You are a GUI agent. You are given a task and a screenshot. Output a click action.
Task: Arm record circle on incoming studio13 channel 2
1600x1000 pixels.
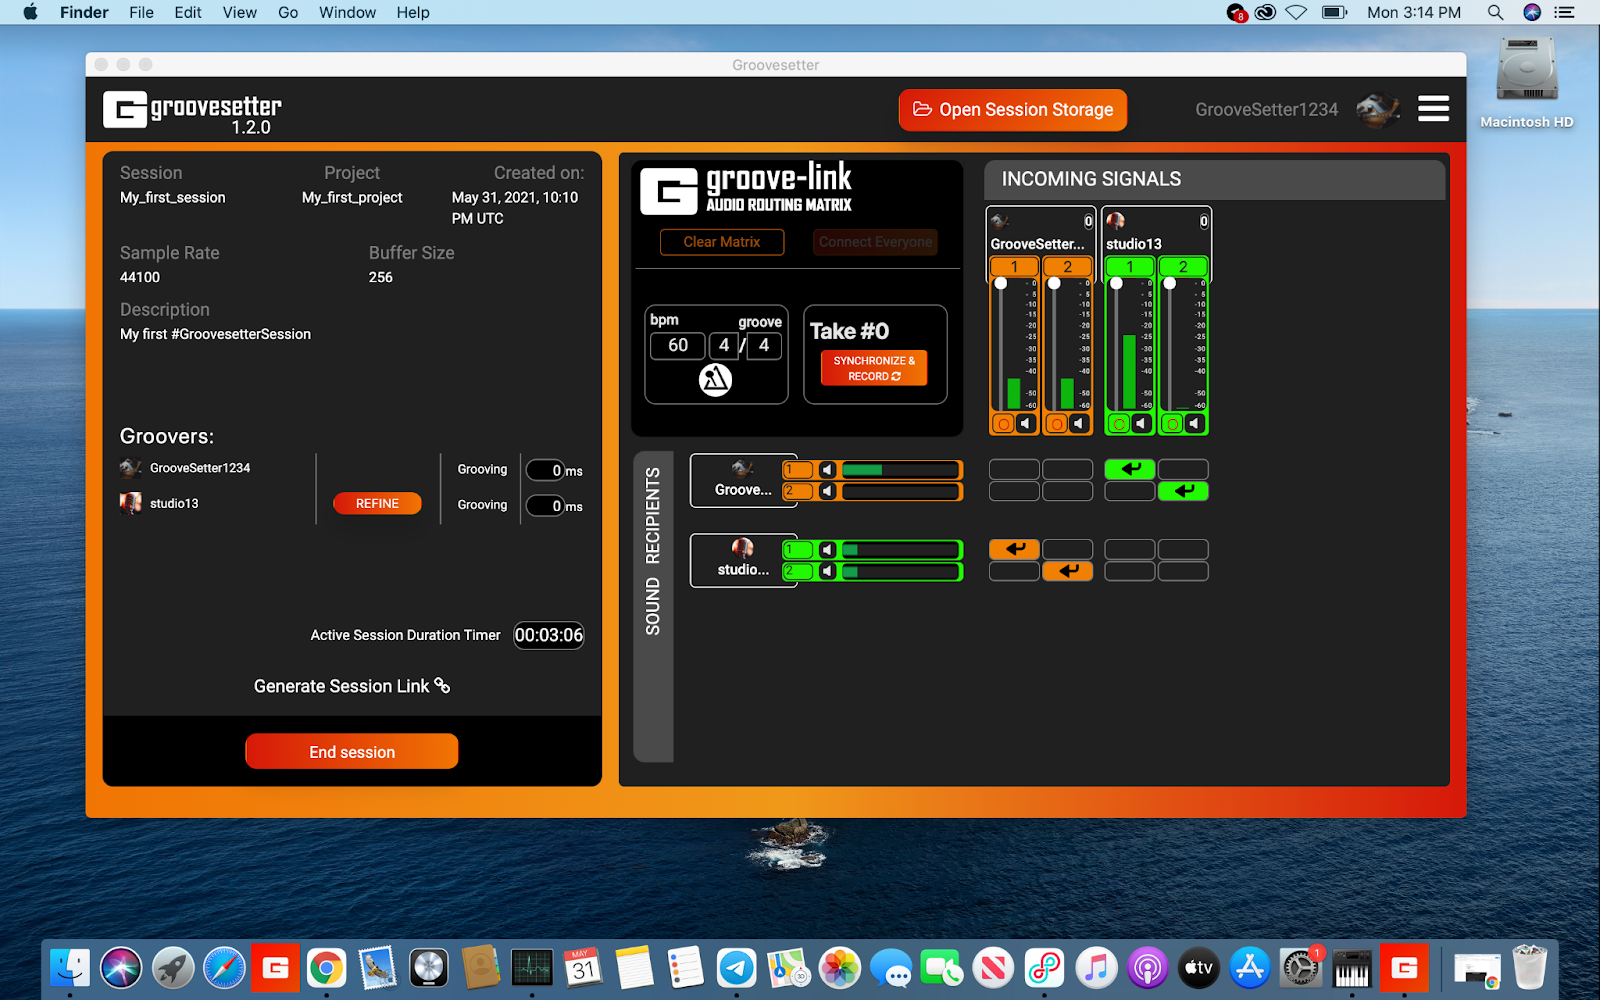pyautogui.click(x=1172, y=424)
